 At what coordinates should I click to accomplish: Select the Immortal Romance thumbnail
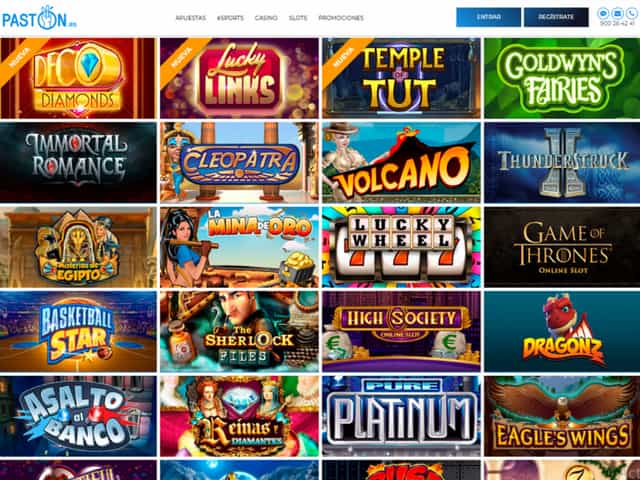78,162
